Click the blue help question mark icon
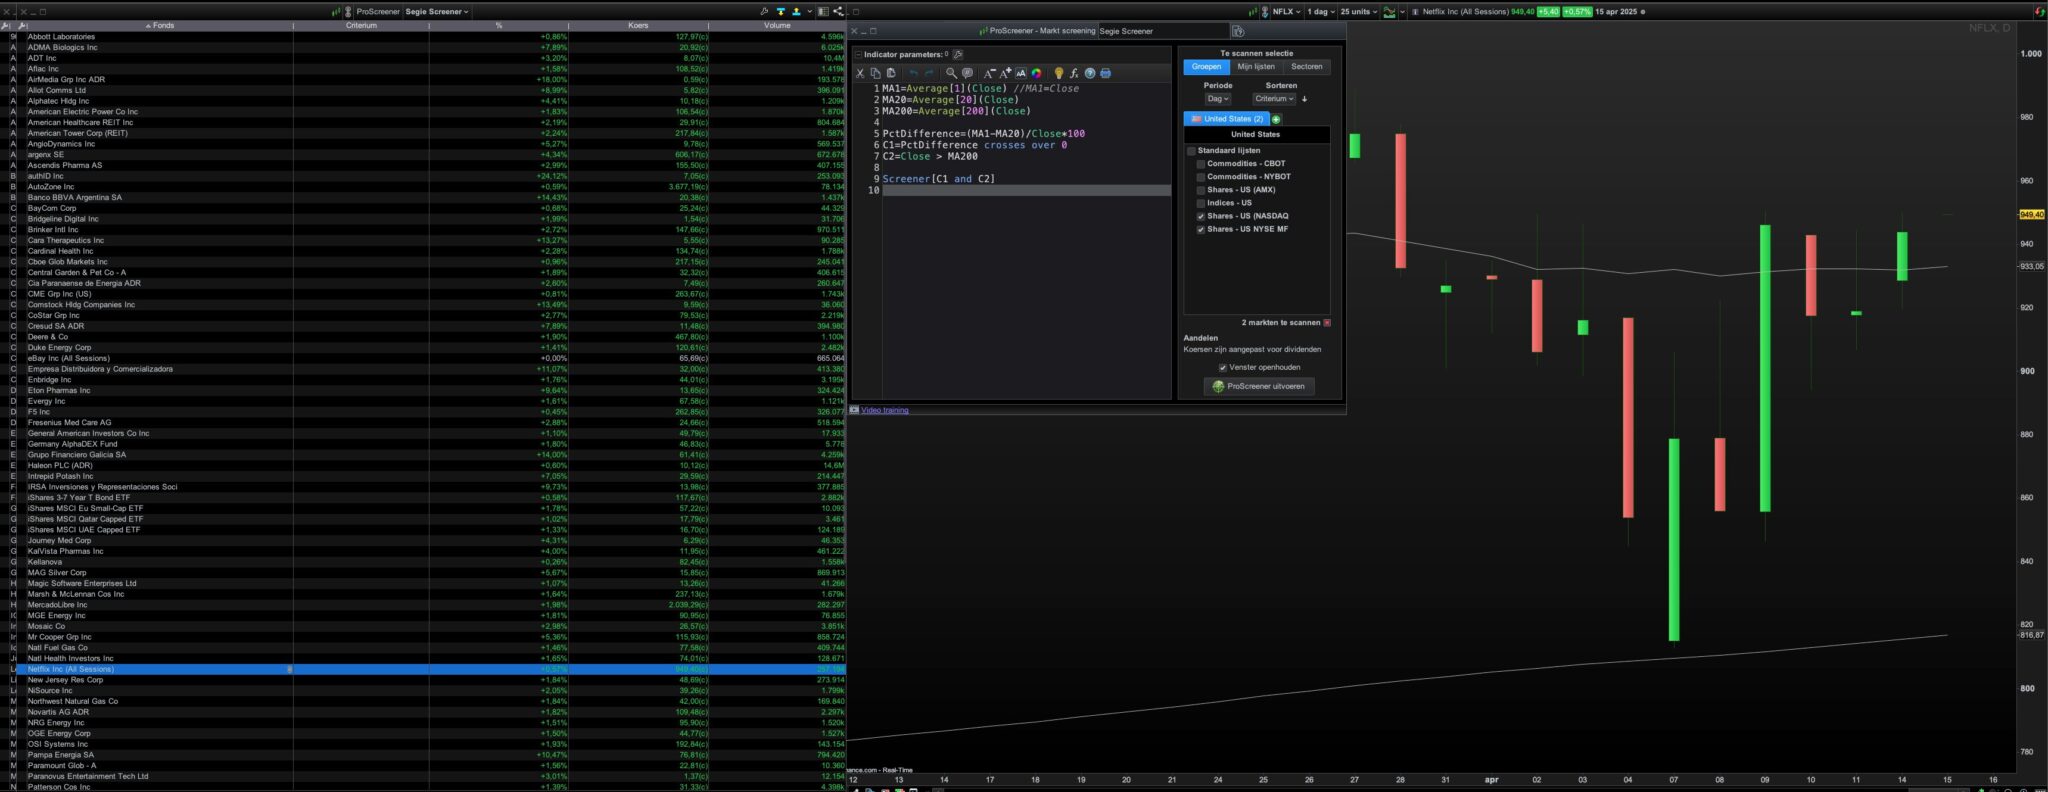 [1090, 73]
